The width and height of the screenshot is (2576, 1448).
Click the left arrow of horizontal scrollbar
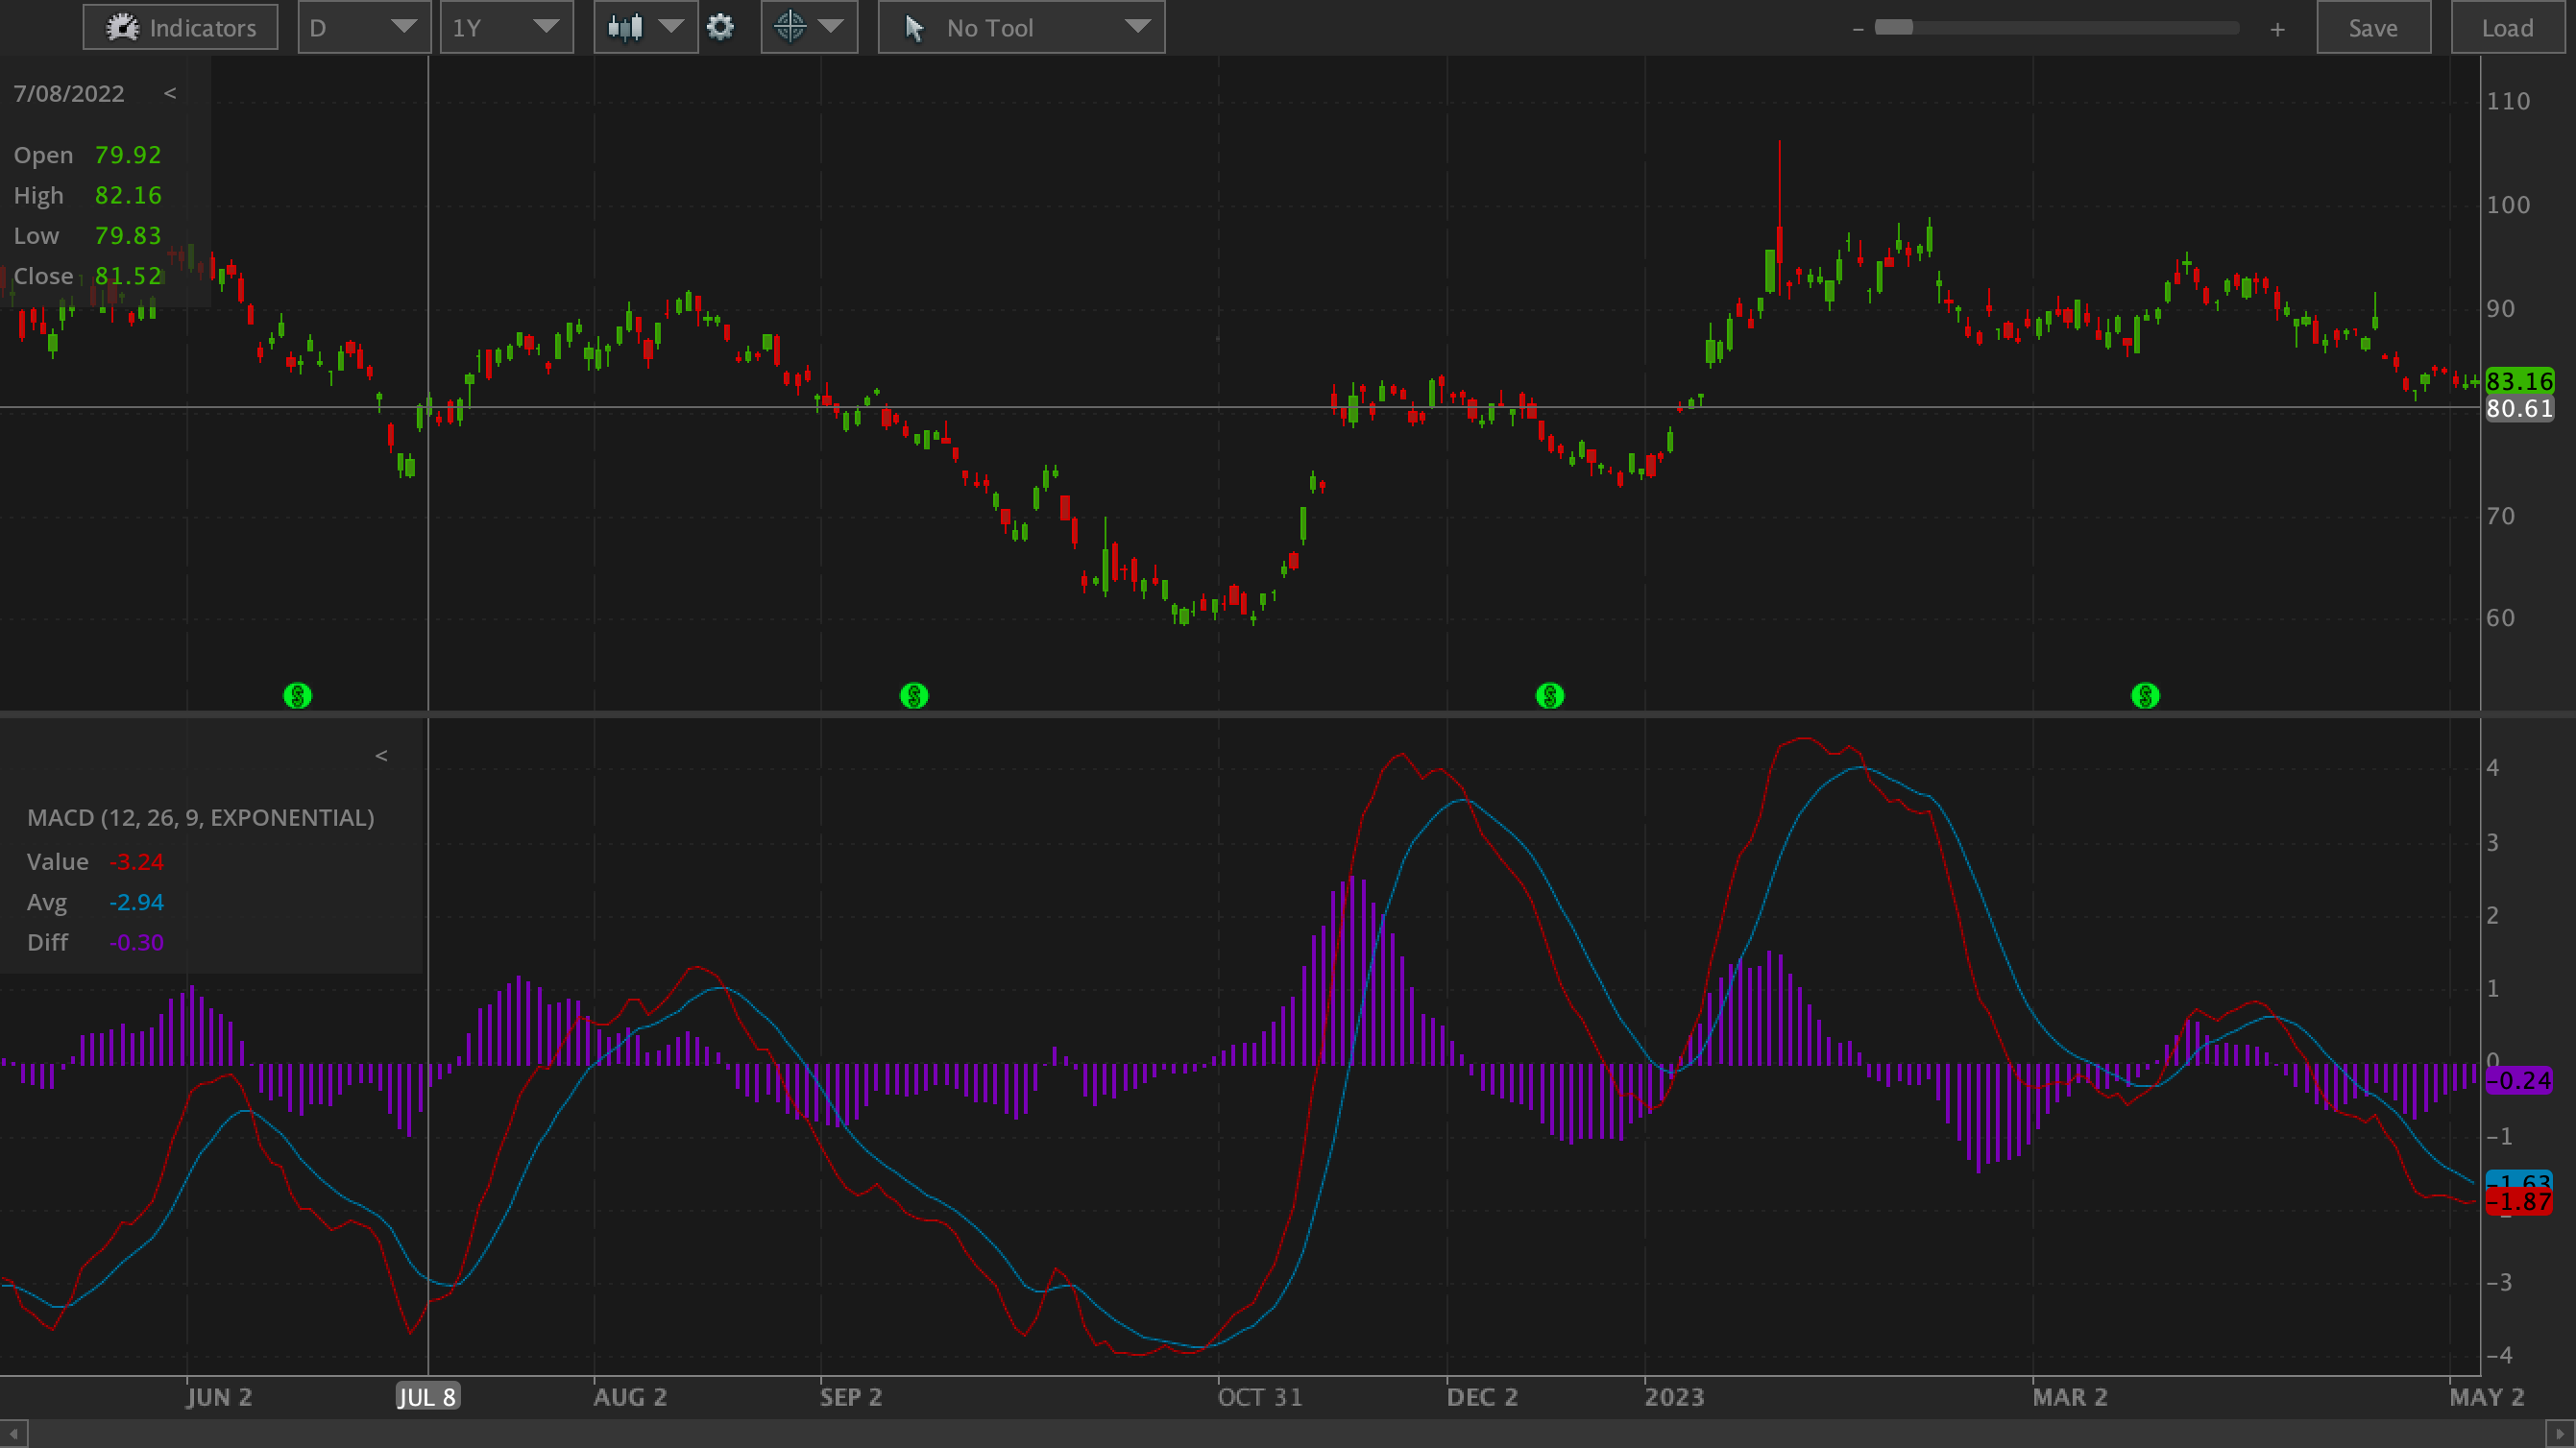pyautogui.click(x=14, y=1434)
